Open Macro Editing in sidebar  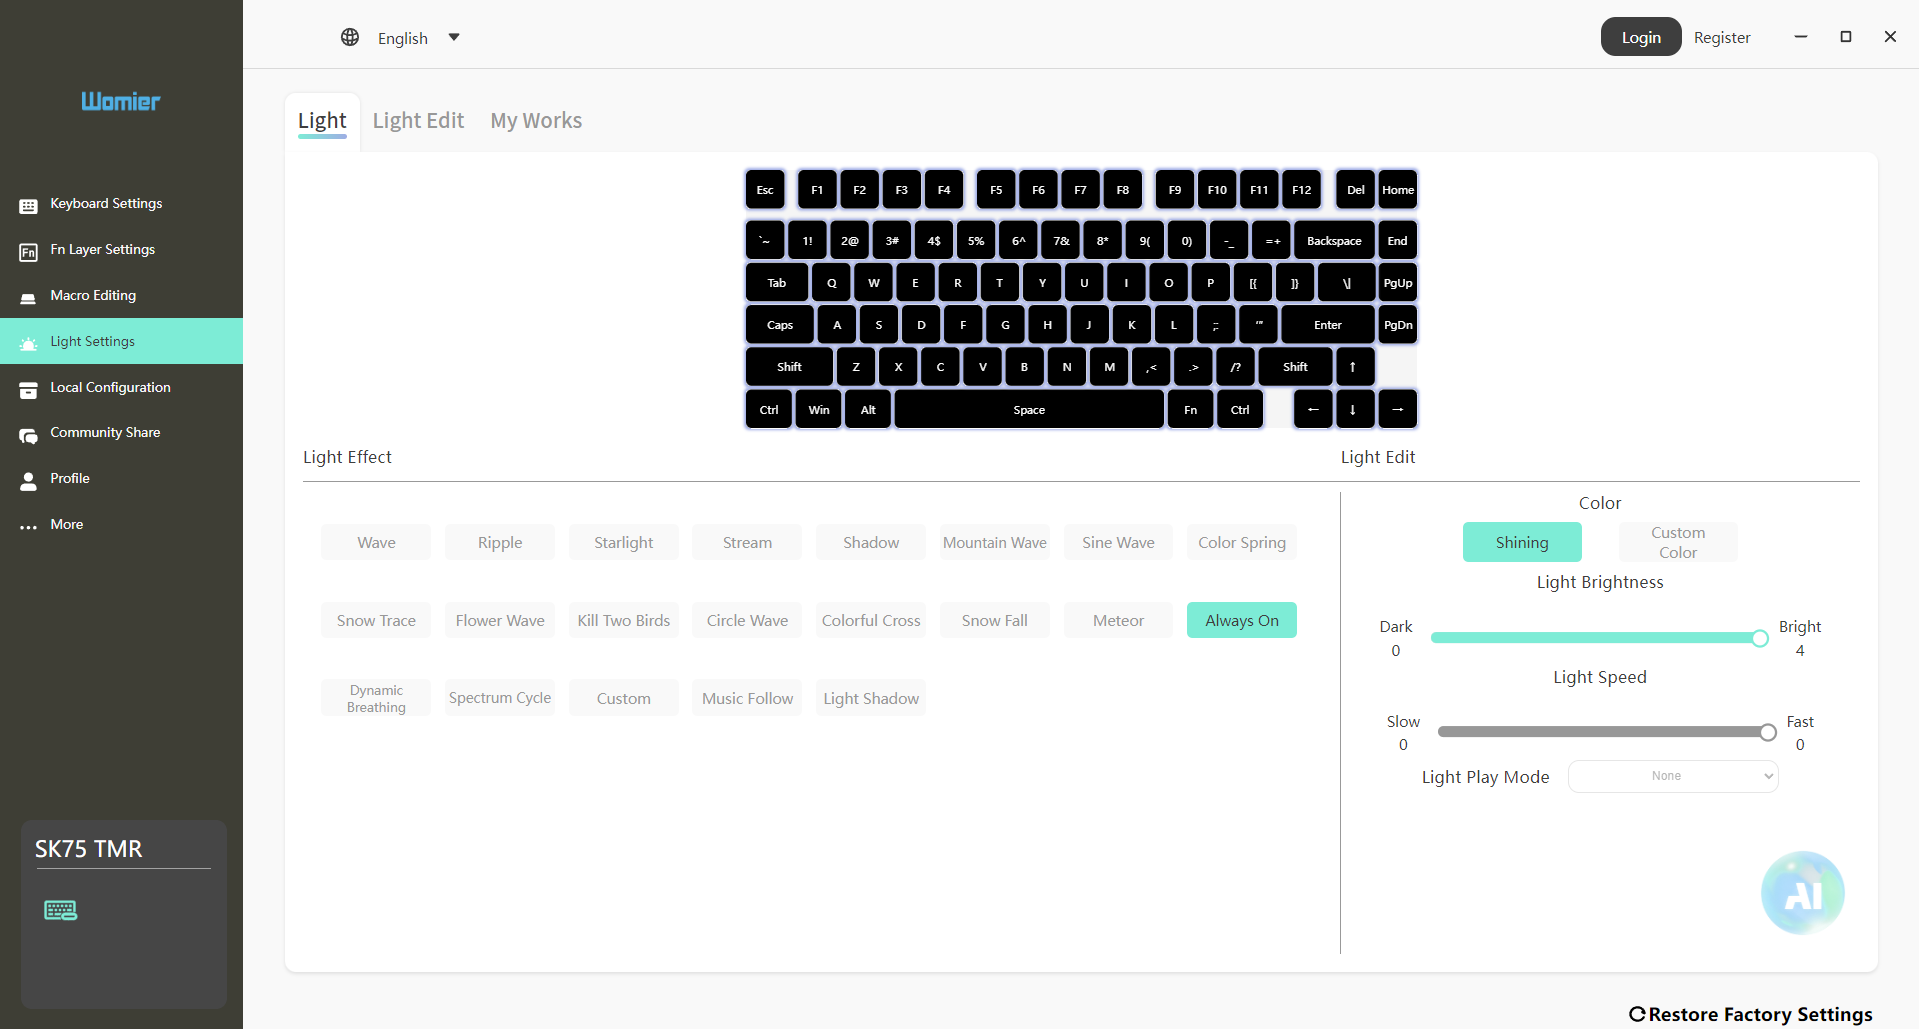(x=93, y=296)
